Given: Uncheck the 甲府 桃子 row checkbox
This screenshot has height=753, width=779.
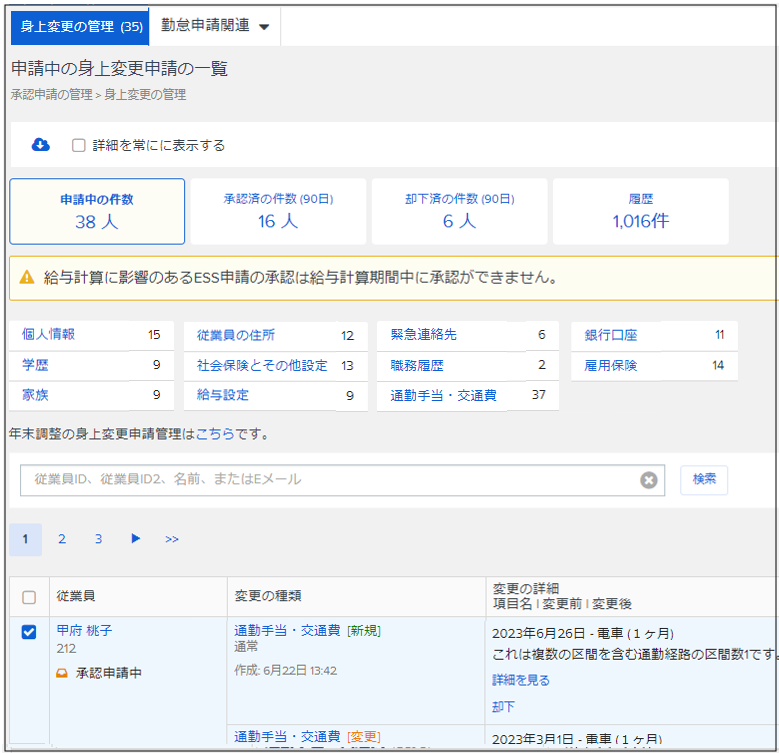Looking at the screenshot, I should [x=29, y=632].
